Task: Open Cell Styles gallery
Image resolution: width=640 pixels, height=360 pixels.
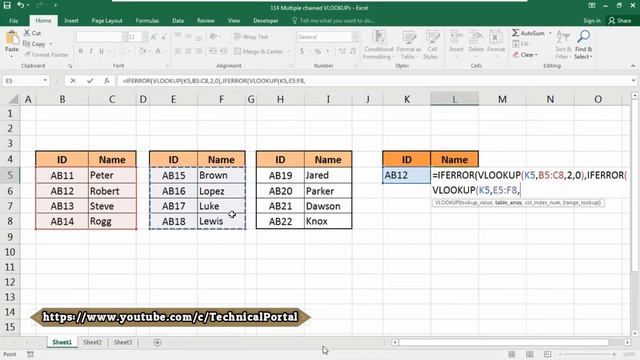Action: [432, 45]
